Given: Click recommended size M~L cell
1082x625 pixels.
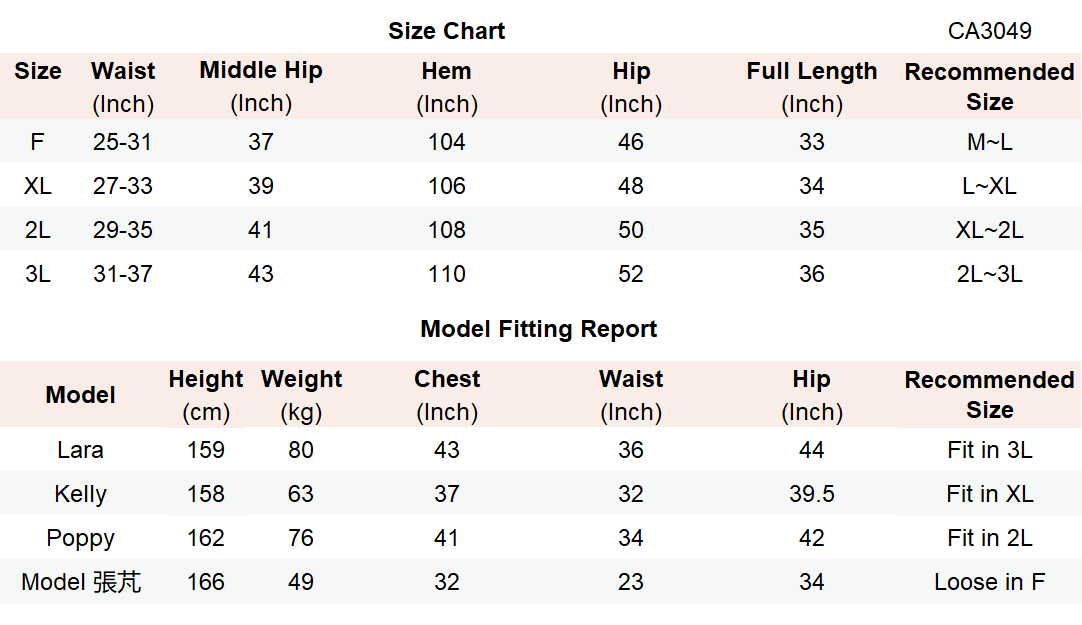Looking at the screenshot, I should click(989, 142).
